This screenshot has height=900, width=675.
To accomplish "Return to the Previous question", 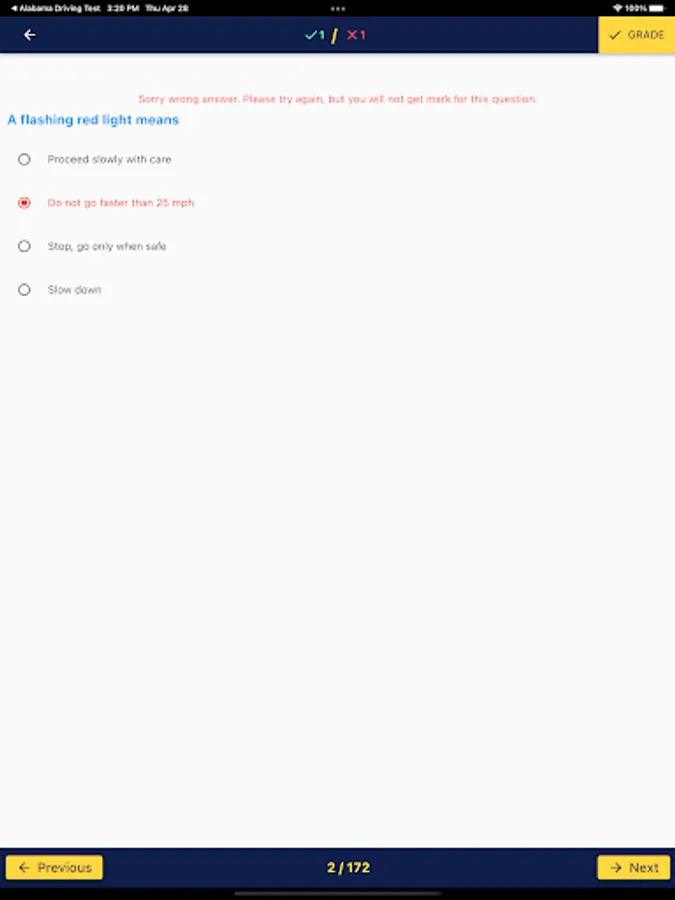I will pos(55,867).
